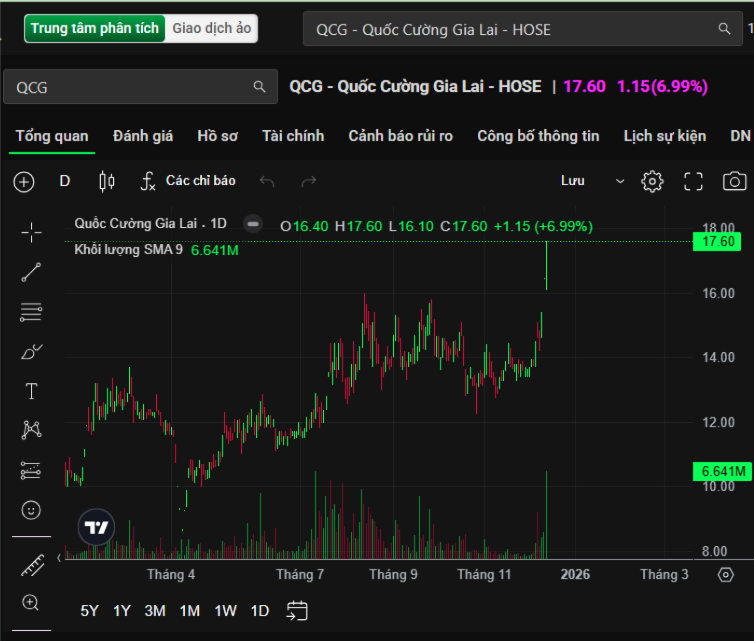Click the QCG symbol search field
The width and height of the screenshot is (754, 641).
[x=130, y=87]
